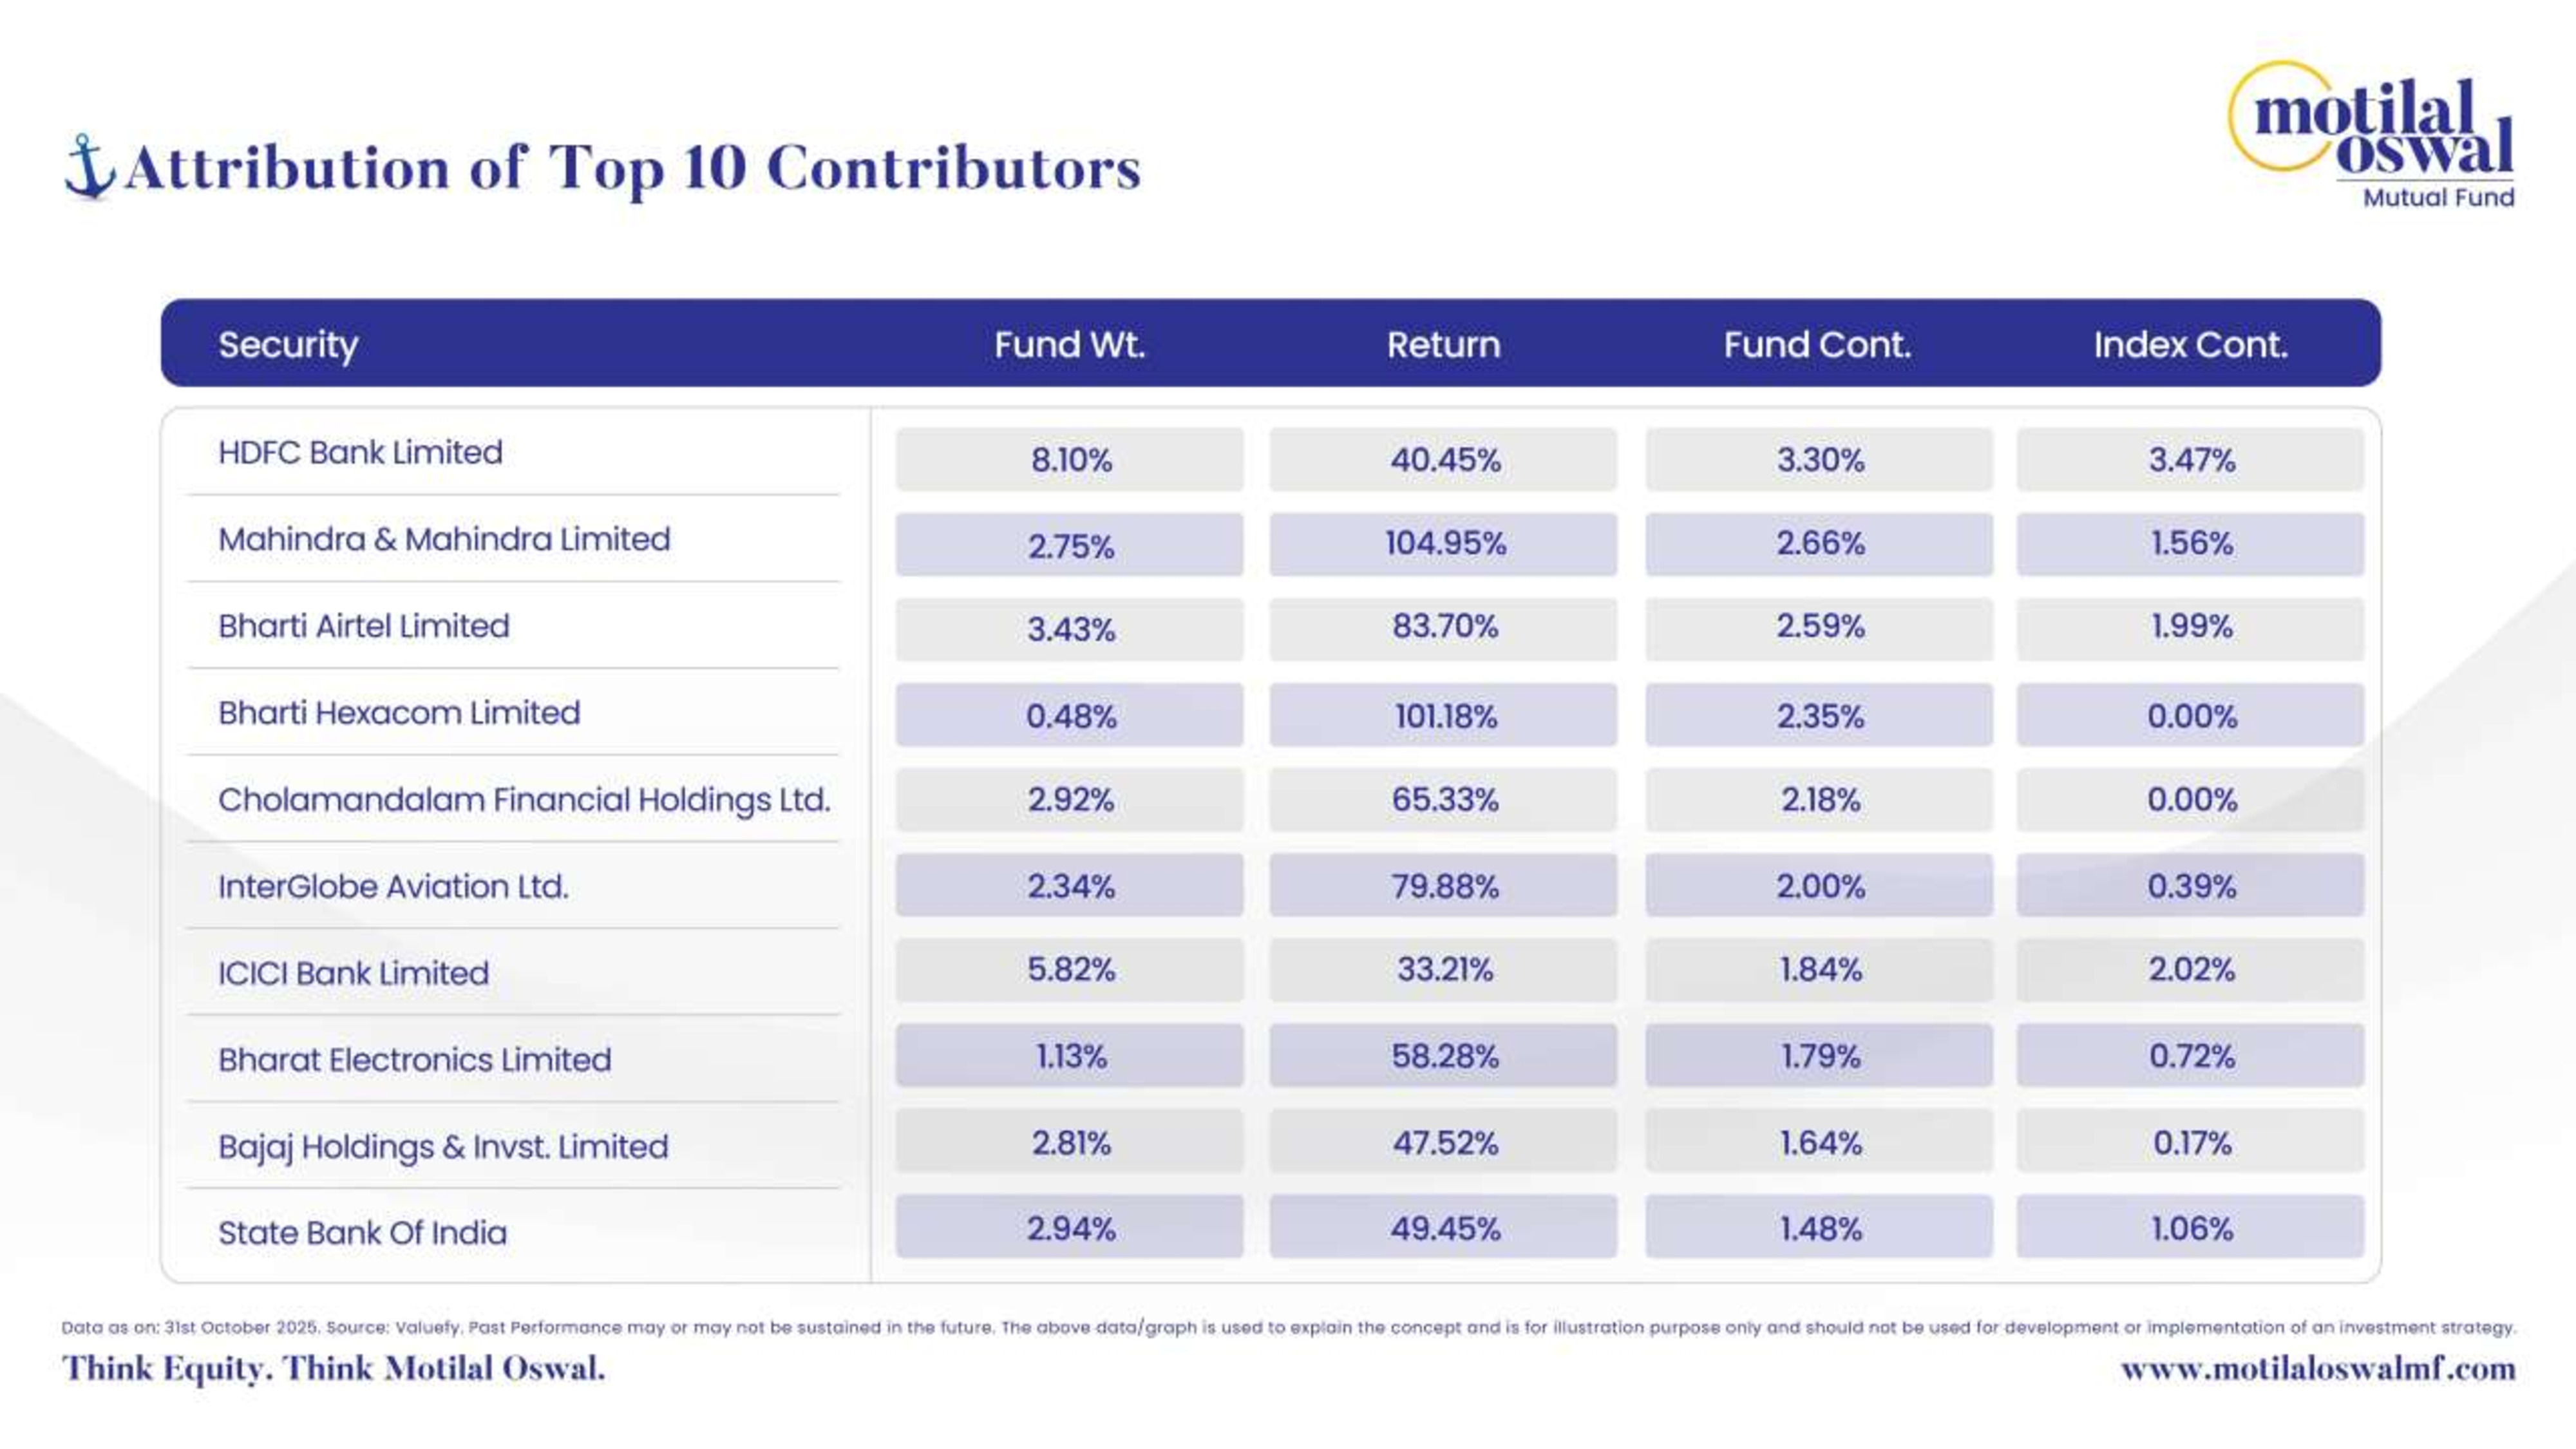Select the 104.95% return cell
The height and width of the screenshot is (1449, 2576).
[x=1444, y=544]
